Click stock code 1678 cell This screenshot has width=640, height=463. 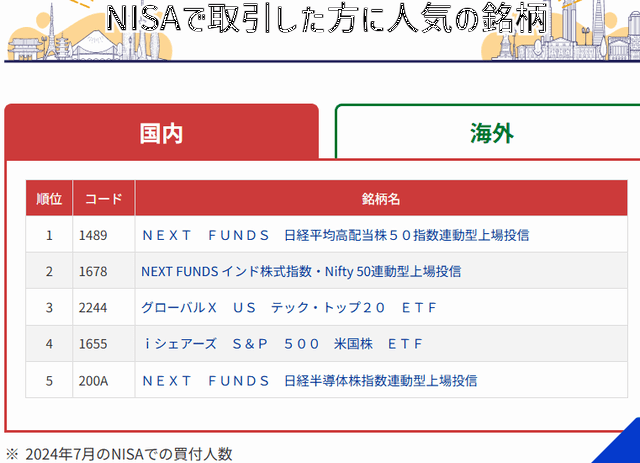[x=91, y=271]
